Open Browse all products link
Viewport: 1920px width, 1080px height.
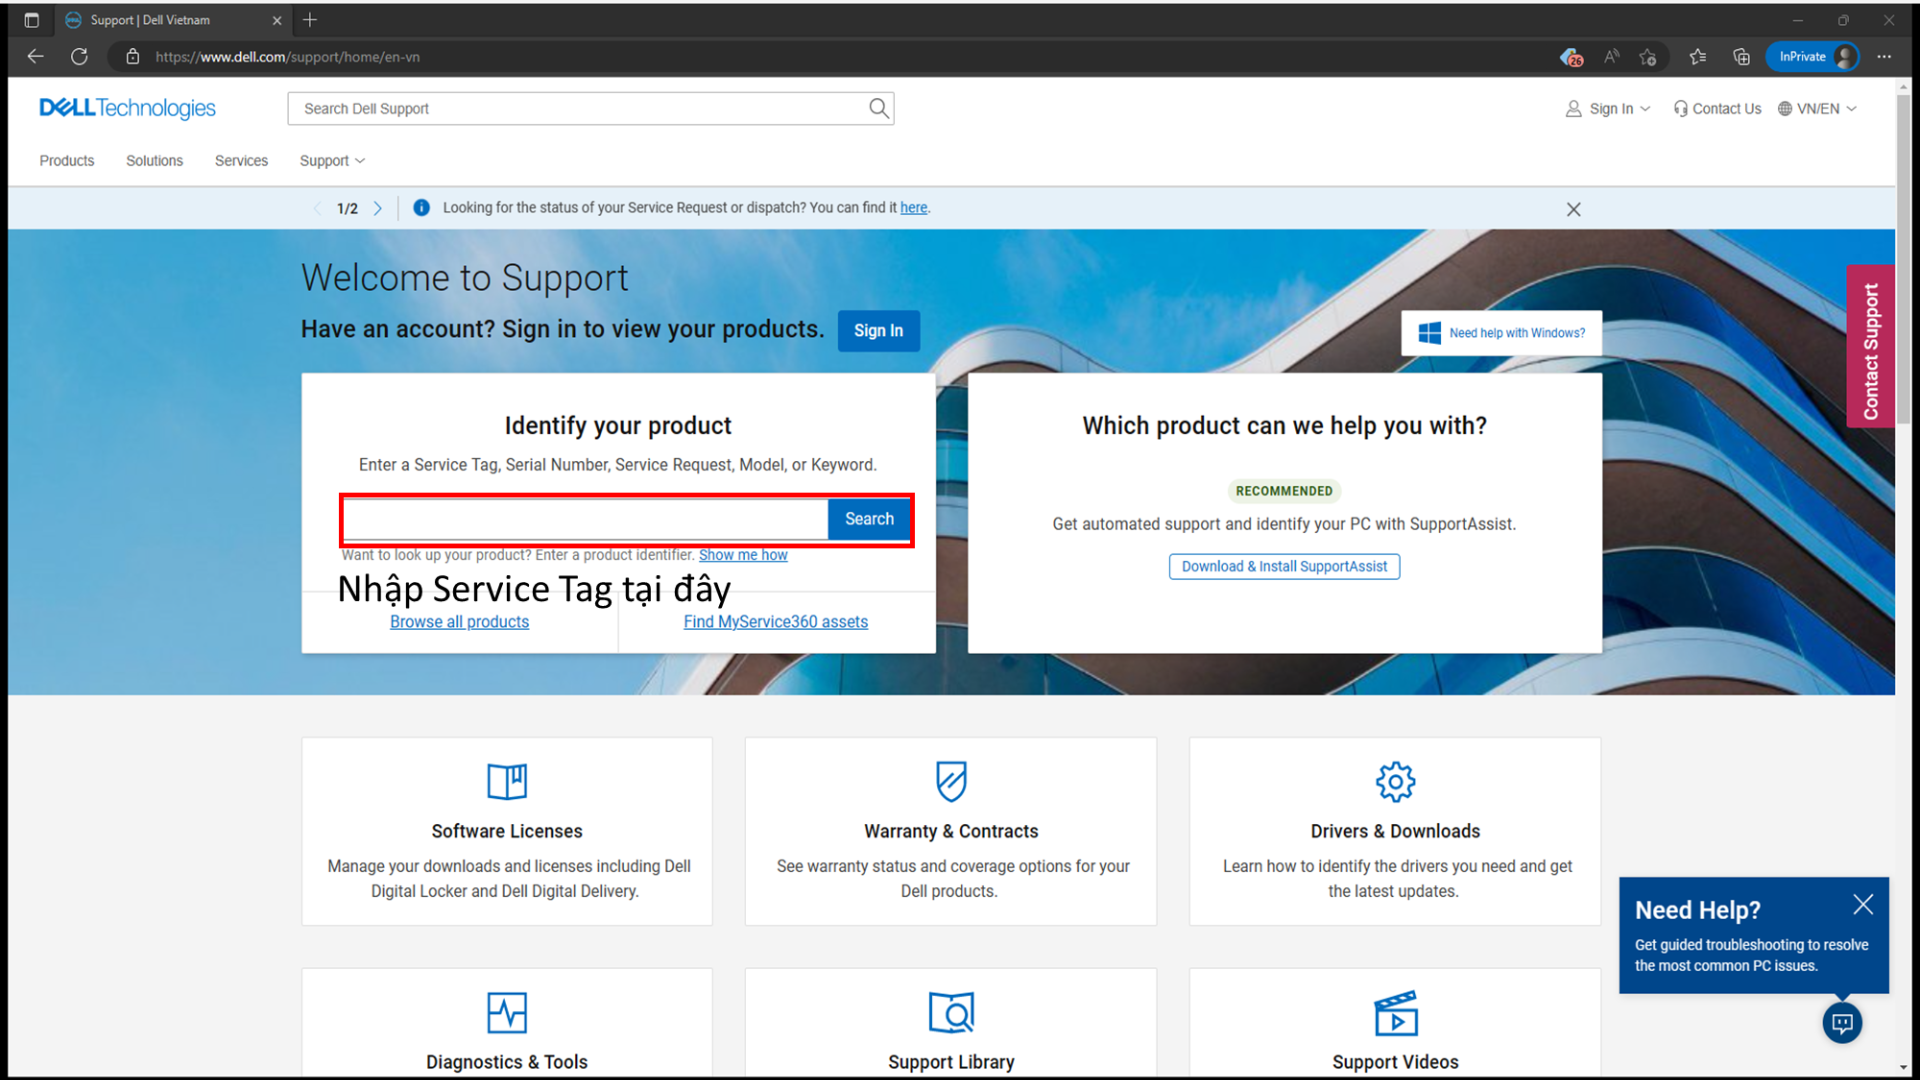click(x=459, y=622)
